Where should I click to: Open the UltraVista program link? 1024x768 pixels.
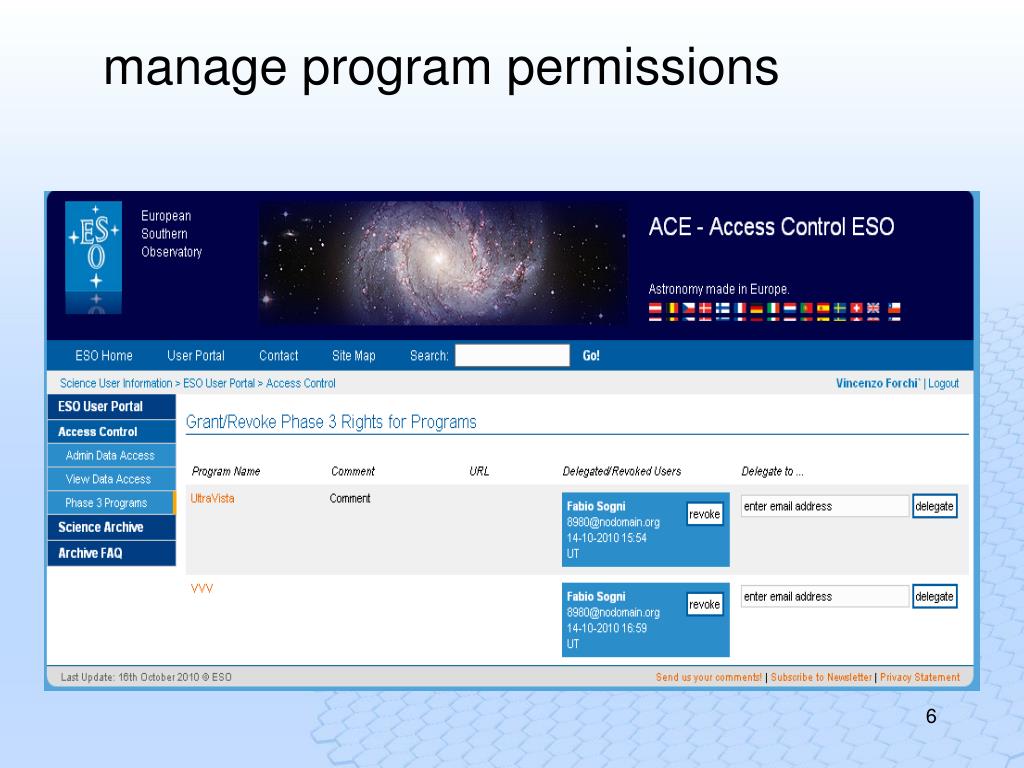[x=212, y=498]
